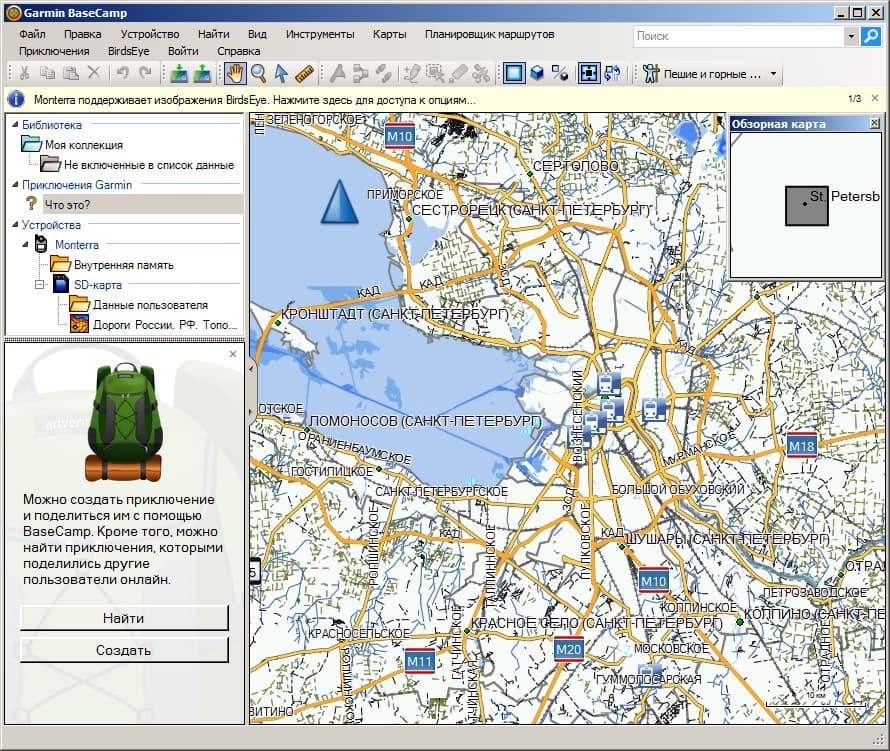Click the blue compass arrow on map
The image size is (890, 751).
339,202
